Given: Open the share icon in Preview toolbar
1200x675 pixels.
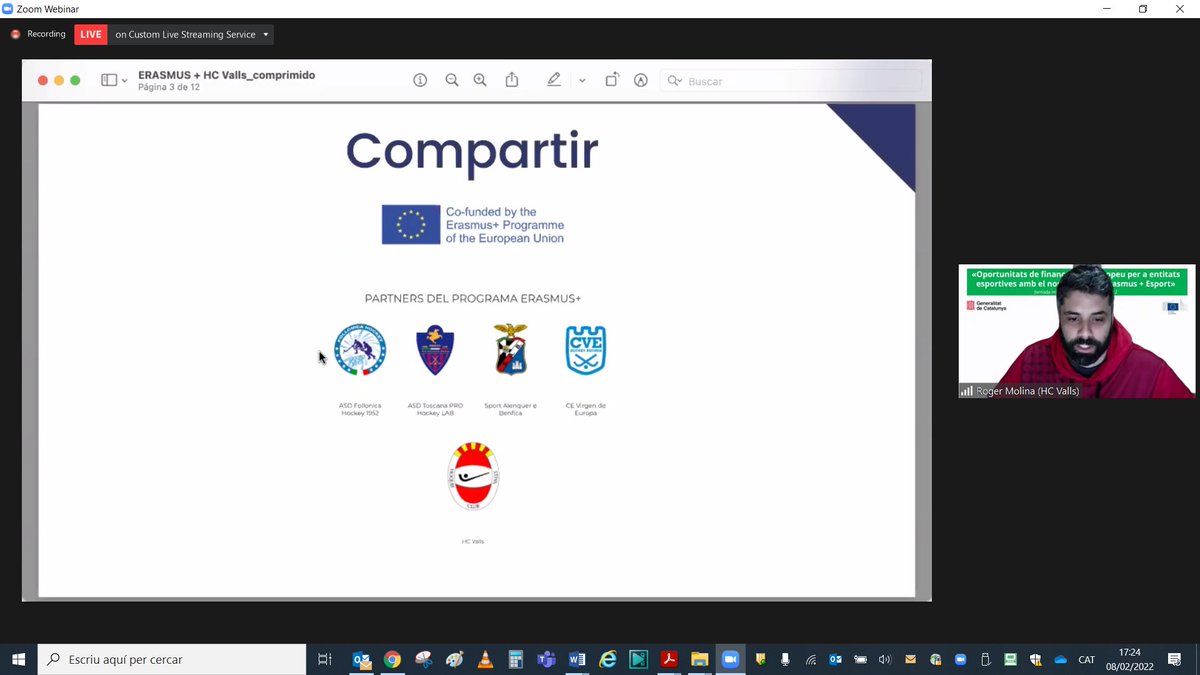Looking at the screenshot, I should [x=512, y=80].
